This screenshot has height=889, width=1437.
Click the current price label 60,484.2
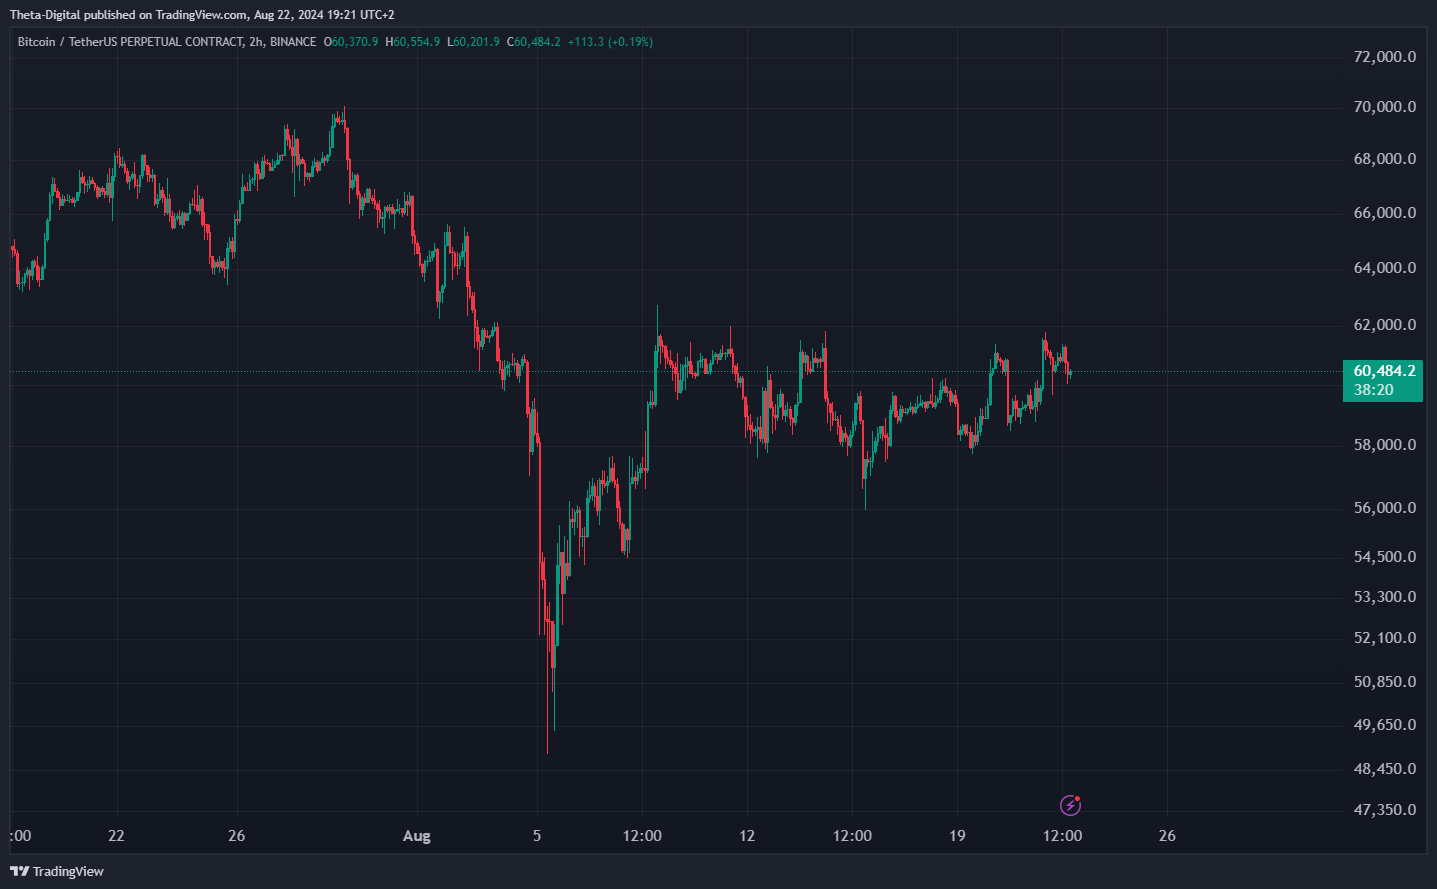tap(1384, 371)
